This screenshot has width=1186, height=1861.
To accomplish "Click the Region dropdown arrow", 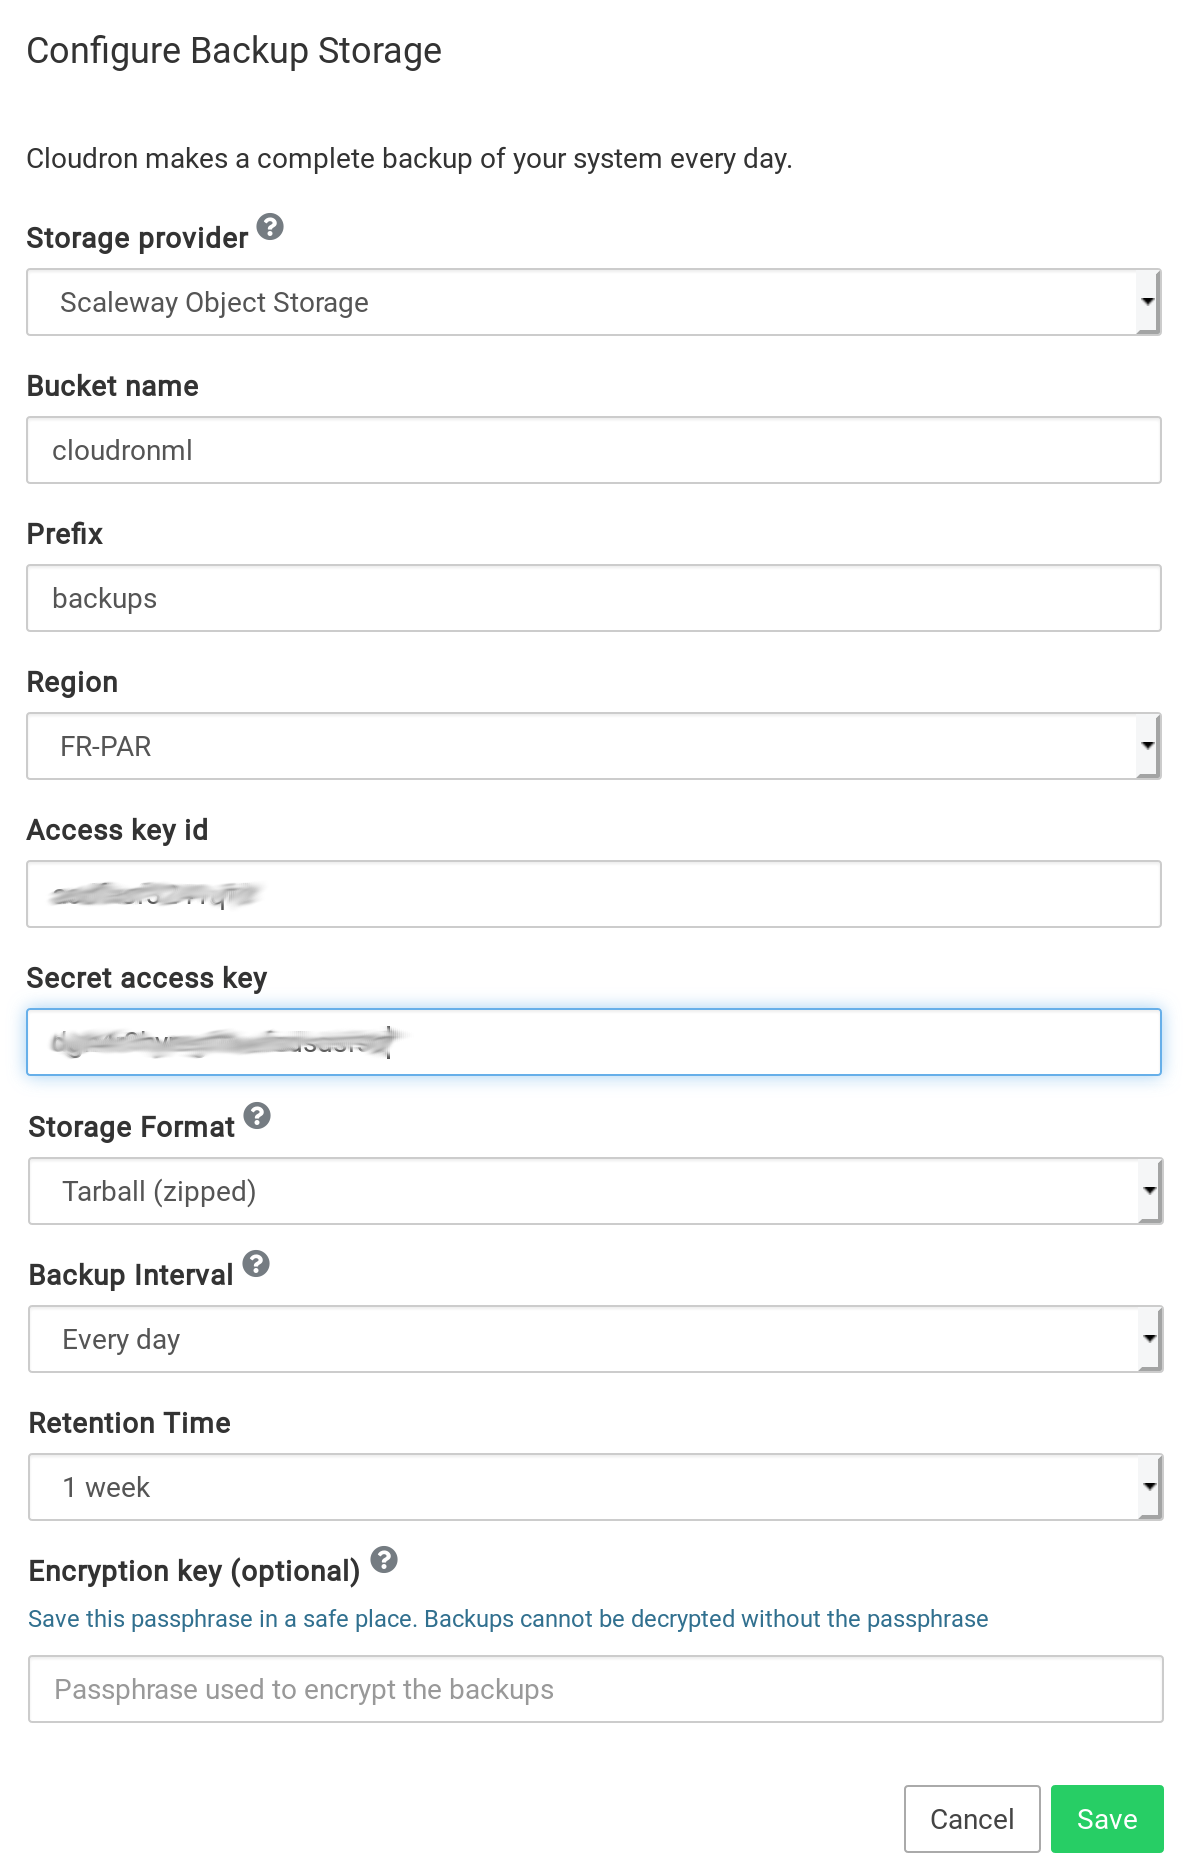I will pyautogui.click(x=1148, y=746).
